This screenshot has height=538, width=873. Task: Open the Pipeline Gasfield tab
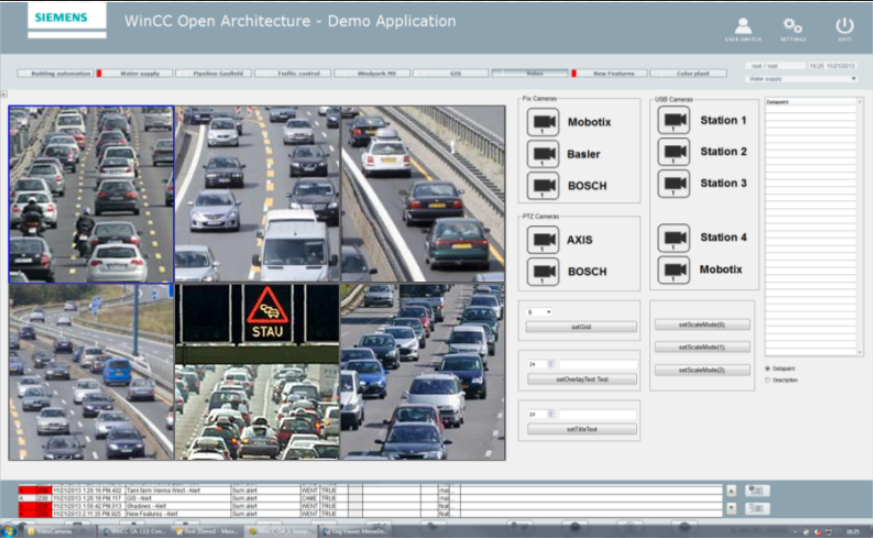click(214, 74)
